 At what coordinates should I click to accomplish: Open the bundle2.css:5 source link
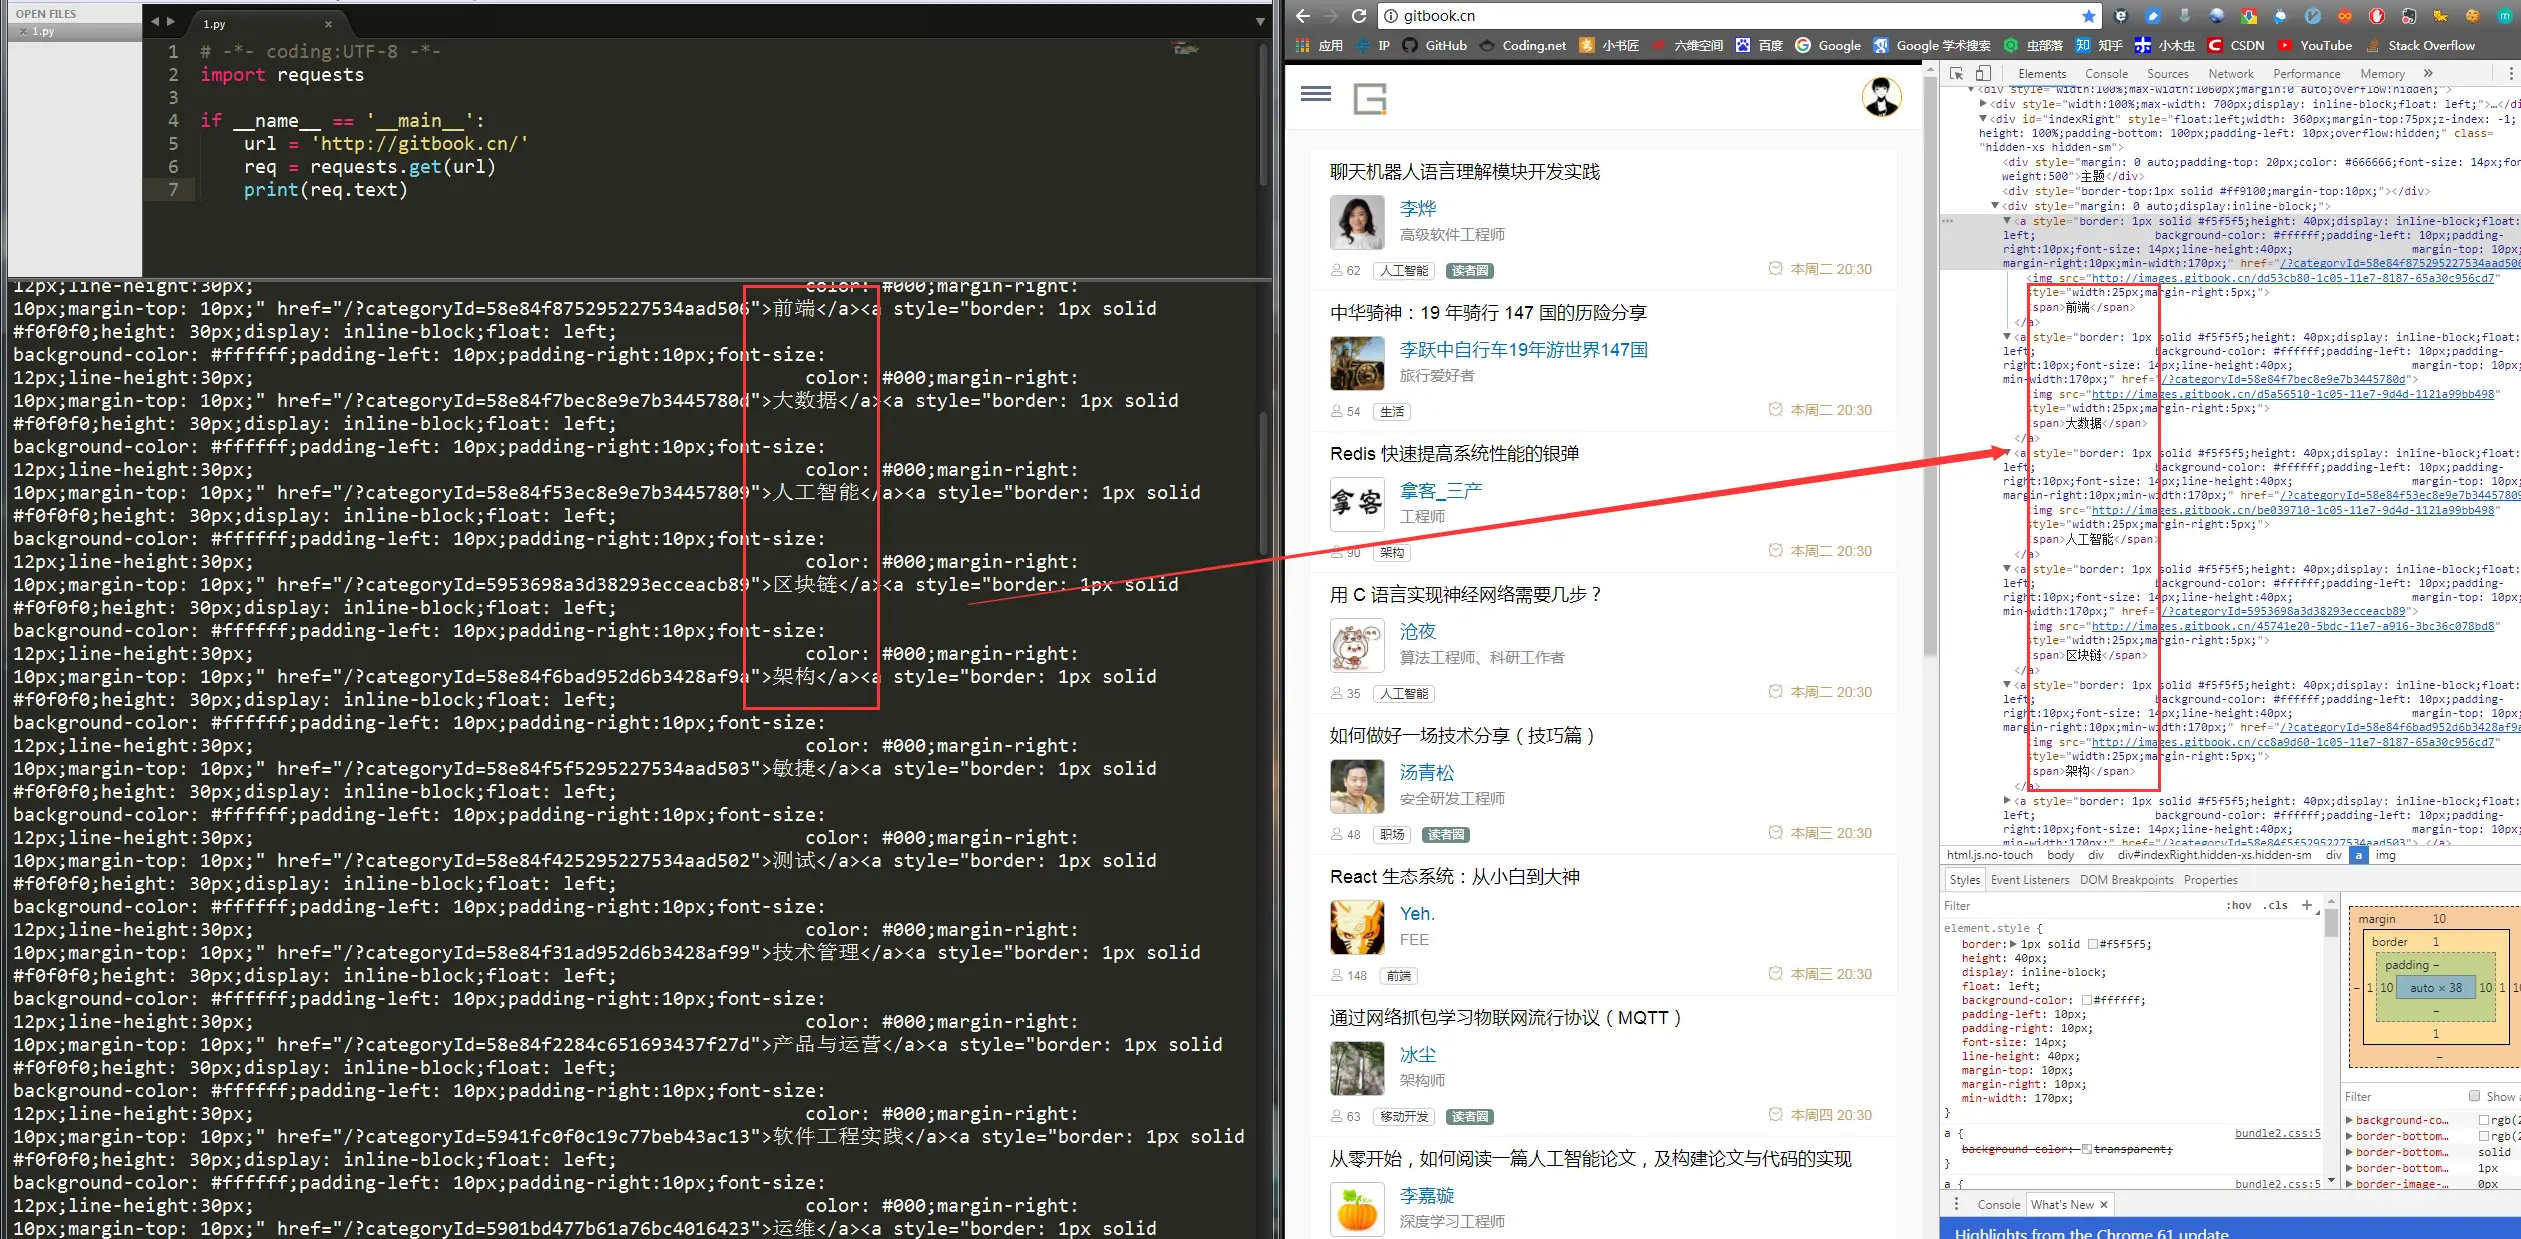tap(2277, 1134)
